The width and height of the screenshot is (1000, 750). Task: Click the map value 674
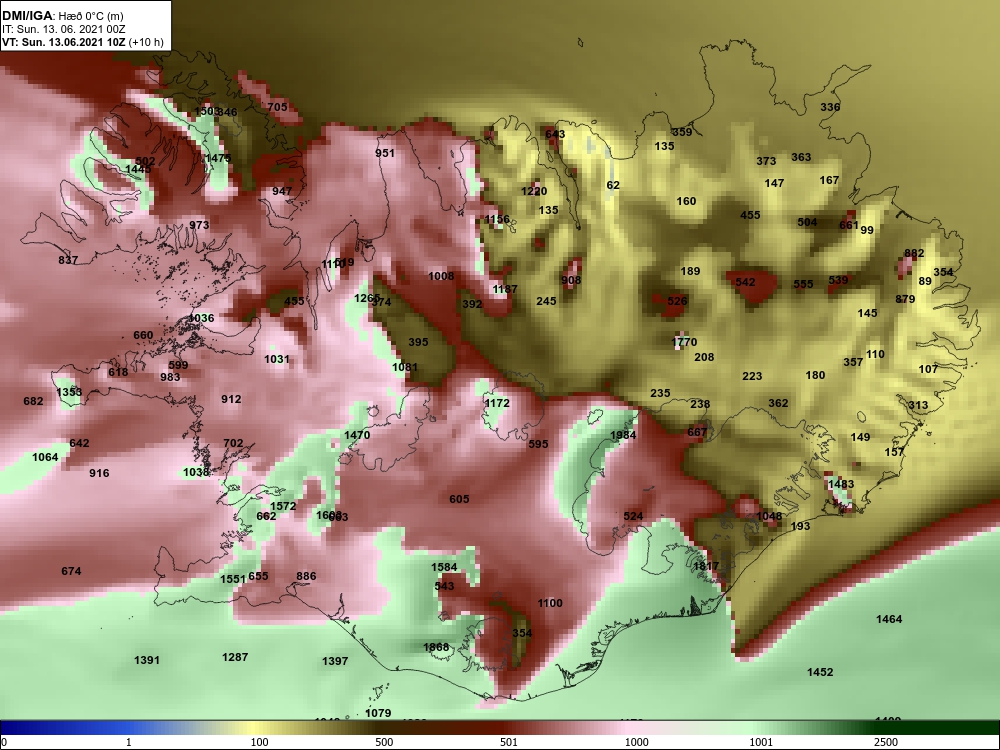click(x=71, y=571)
